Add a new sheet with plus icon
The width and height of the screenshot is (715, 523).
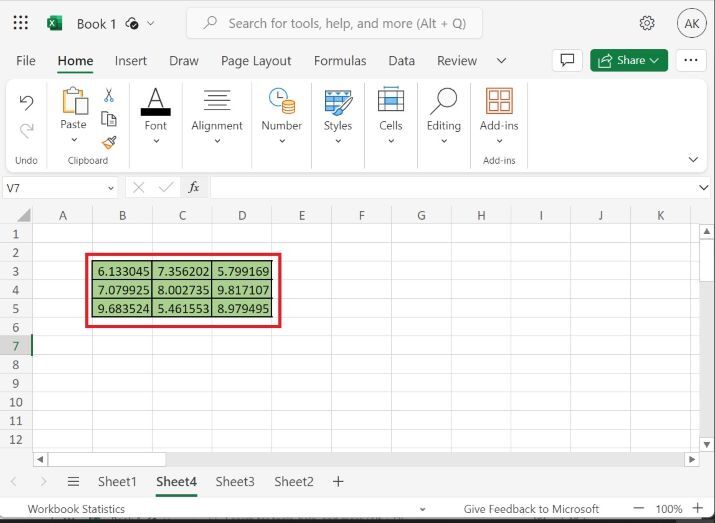click(x=338, y=482)
